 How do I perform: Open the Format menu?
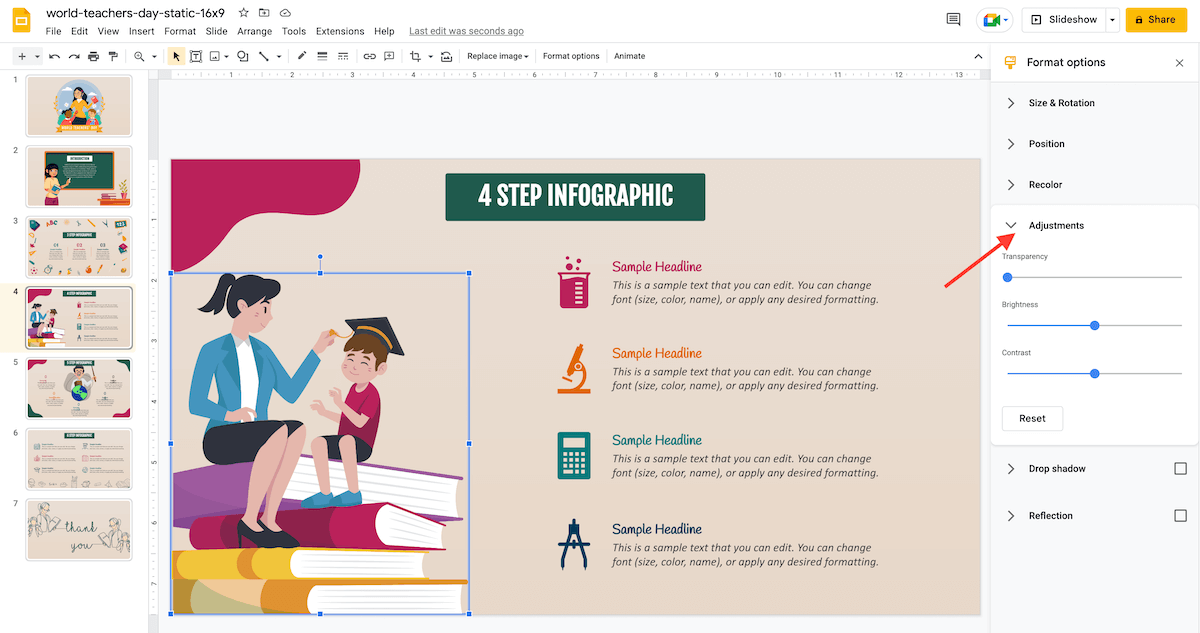[x=180, y=31]
